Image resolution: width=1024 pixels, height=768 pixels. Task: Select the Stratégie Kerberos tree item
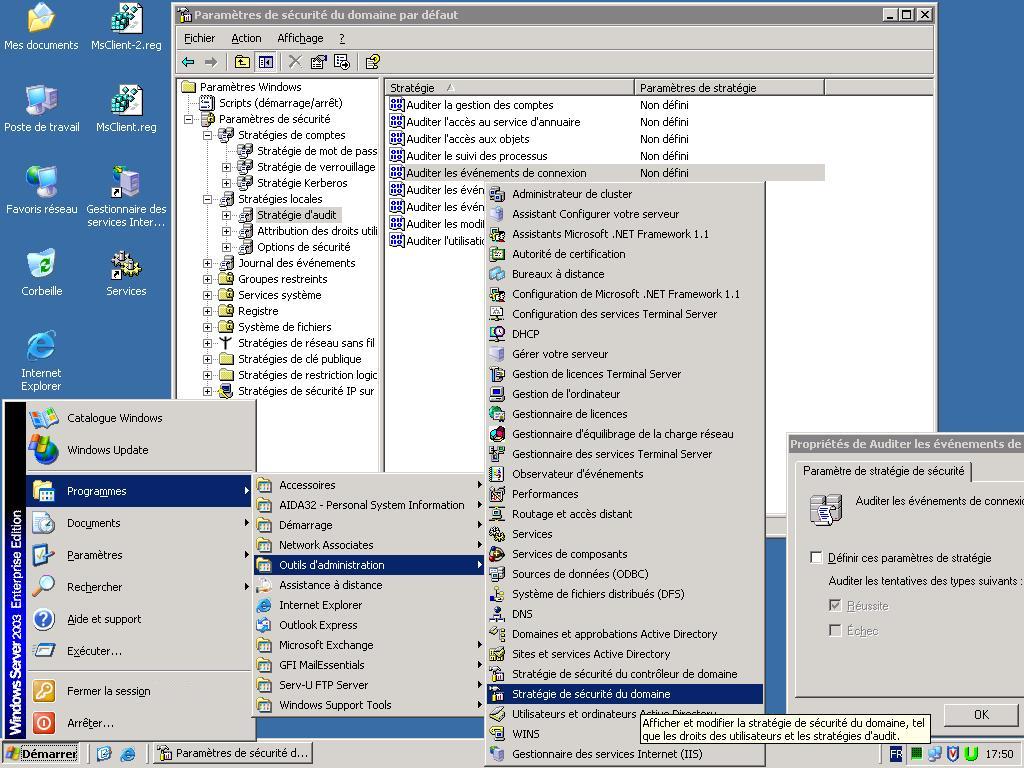[x=302, y=183]
